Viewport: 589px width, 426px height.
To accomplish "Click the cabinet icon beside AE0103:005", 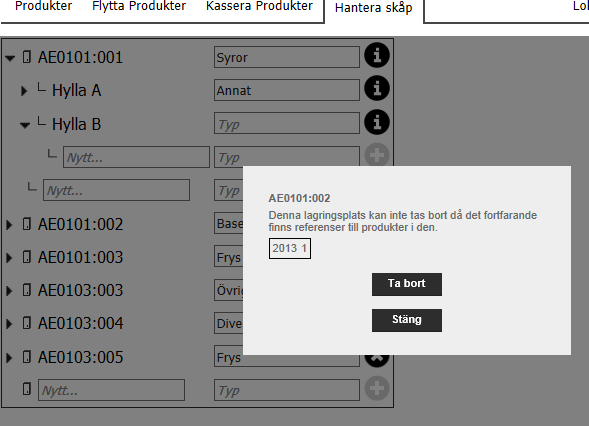I will click(27, 357).
